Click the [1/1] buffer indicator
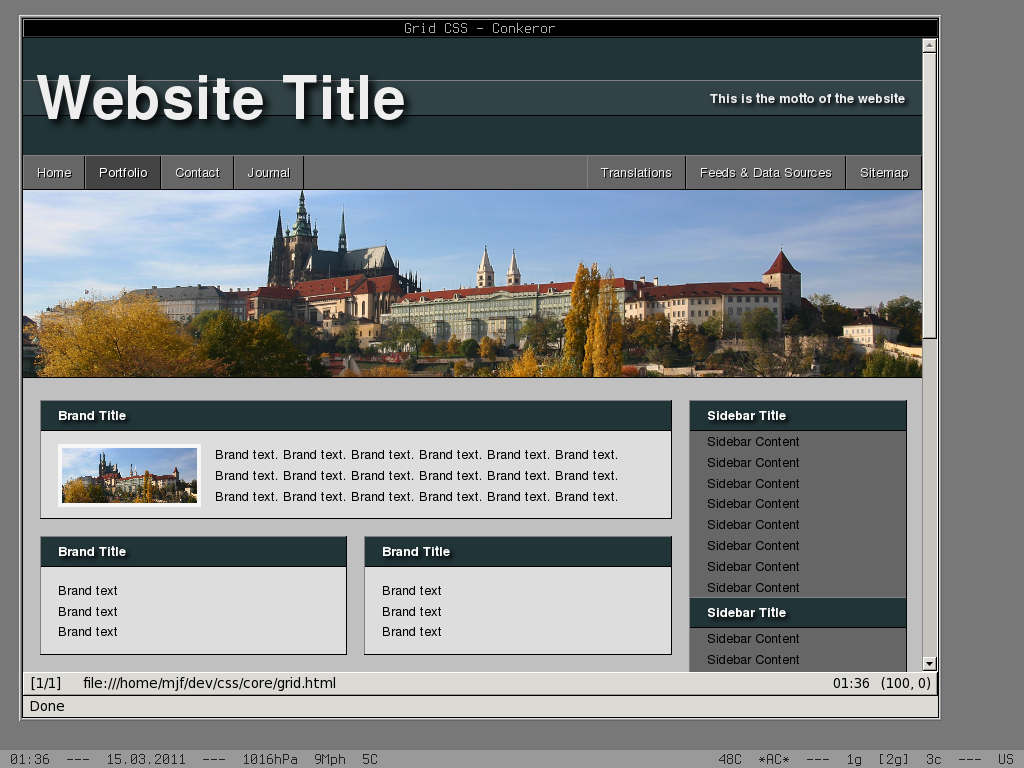 (46, 684)
